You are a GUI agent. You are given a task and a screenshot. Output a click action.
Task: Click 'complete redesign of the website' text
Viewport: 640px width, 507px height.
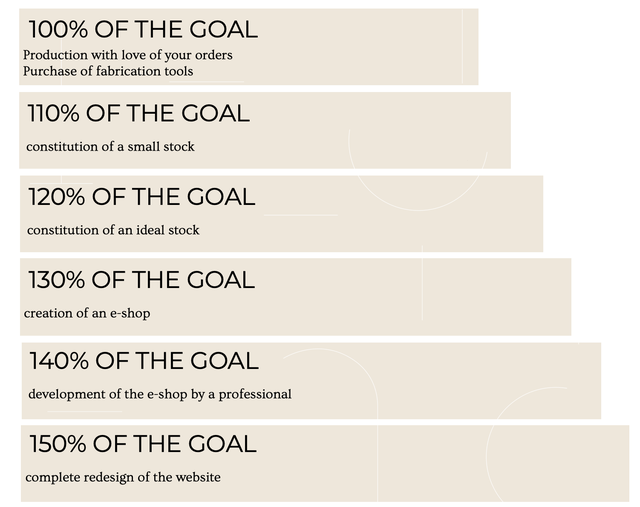pos(123,477)
